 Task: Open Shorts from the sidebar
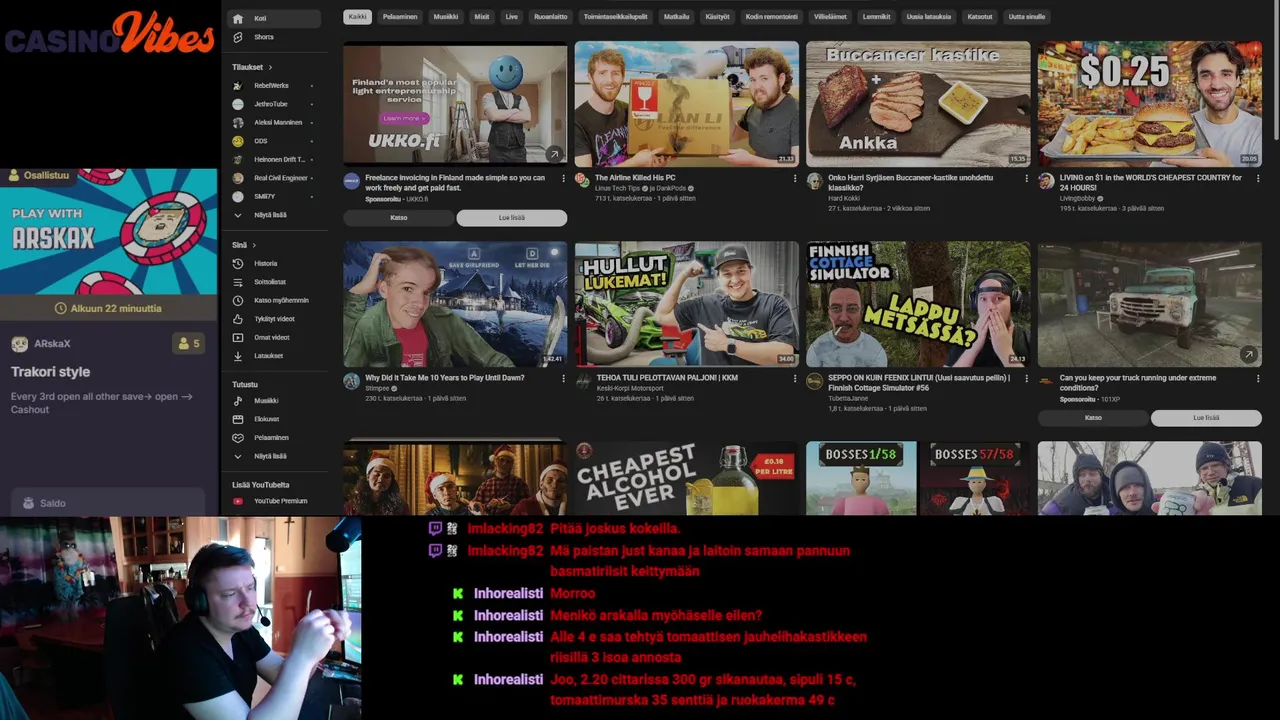(274, 37)
